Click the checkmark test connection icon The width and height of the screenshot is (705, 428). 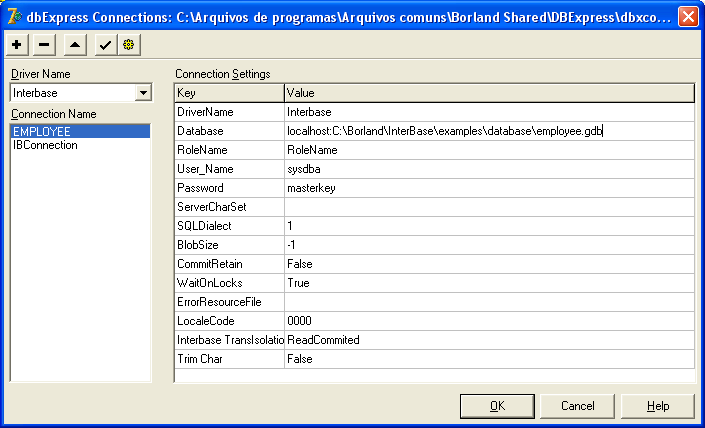coord(105,45)
